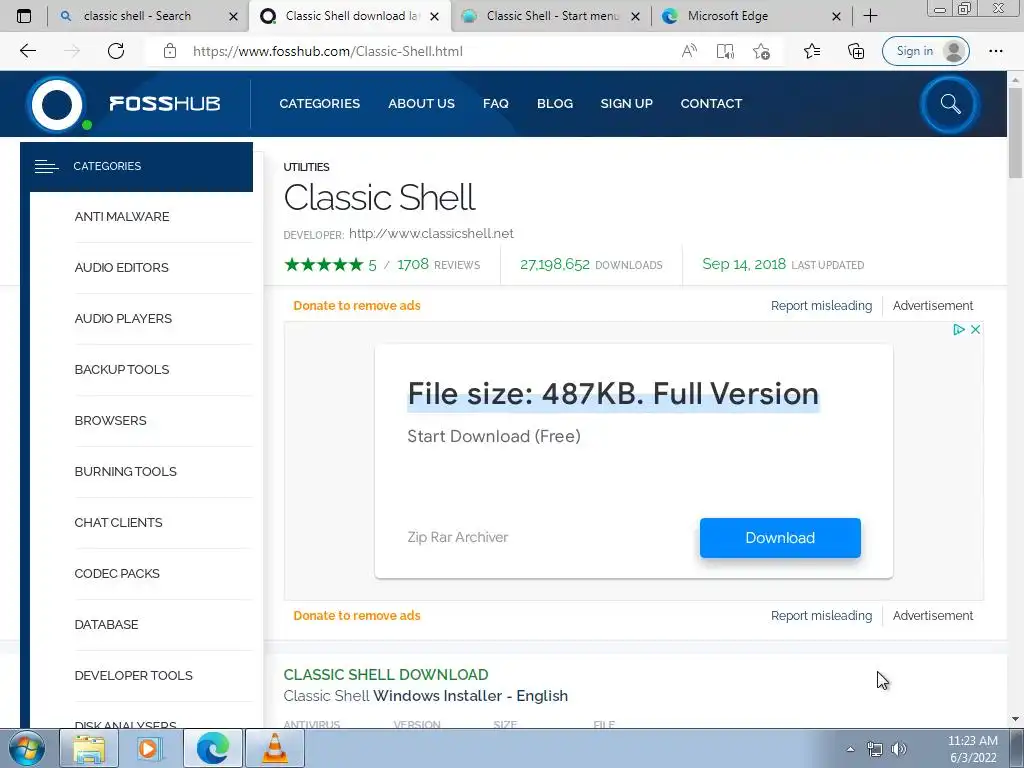This screenshot has height=768, width=1024.
Task: Open AdChoices triangle icon
Action: click(x=958, y=330)
